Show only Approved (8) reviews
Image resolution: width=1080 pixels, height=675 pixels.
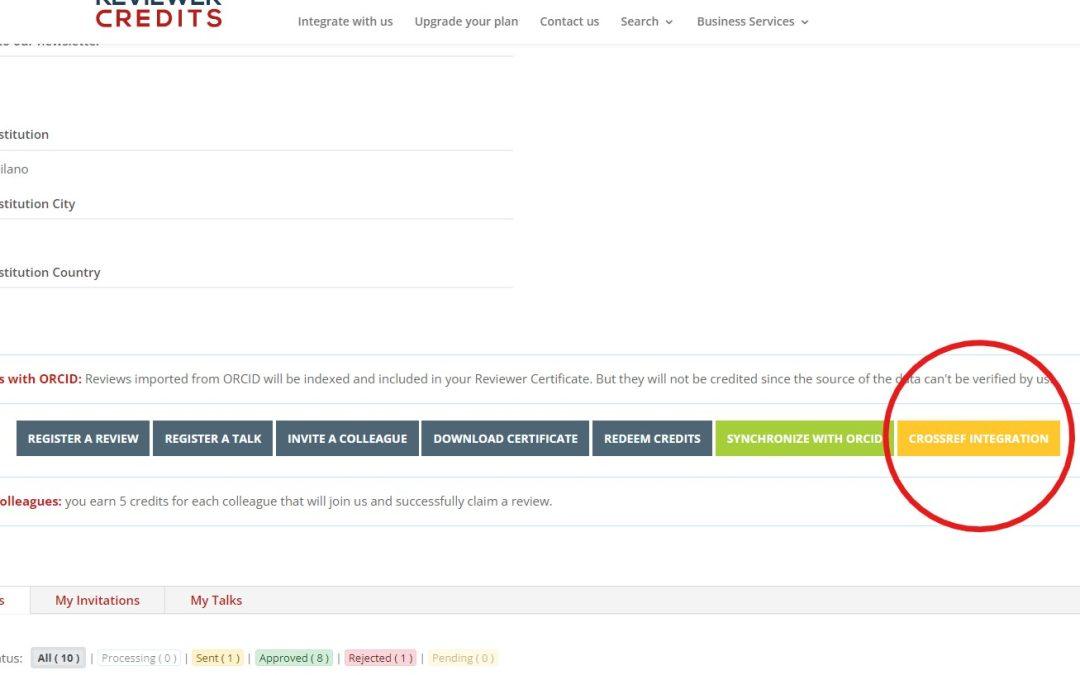(294, 658)
